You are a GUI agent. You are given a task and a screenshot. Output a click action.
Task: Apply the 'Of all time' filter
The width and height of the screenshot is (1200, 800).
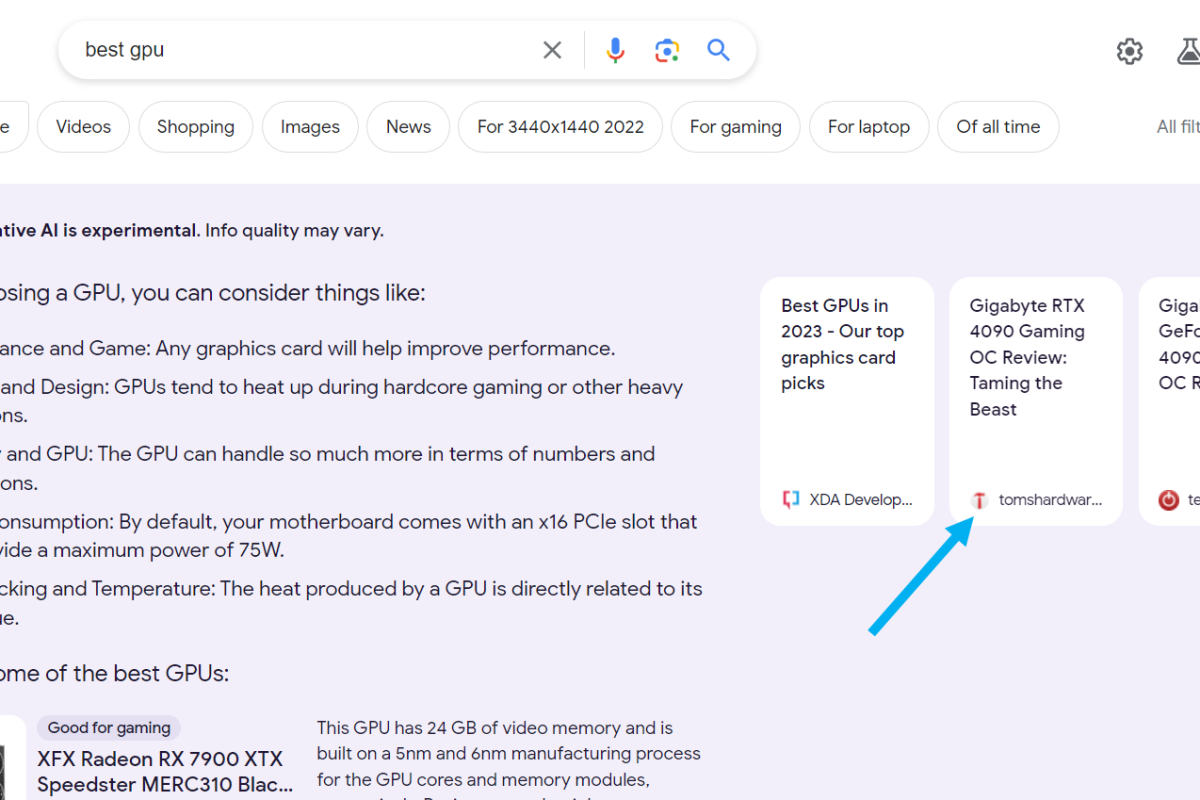click(x=998, y=127)
